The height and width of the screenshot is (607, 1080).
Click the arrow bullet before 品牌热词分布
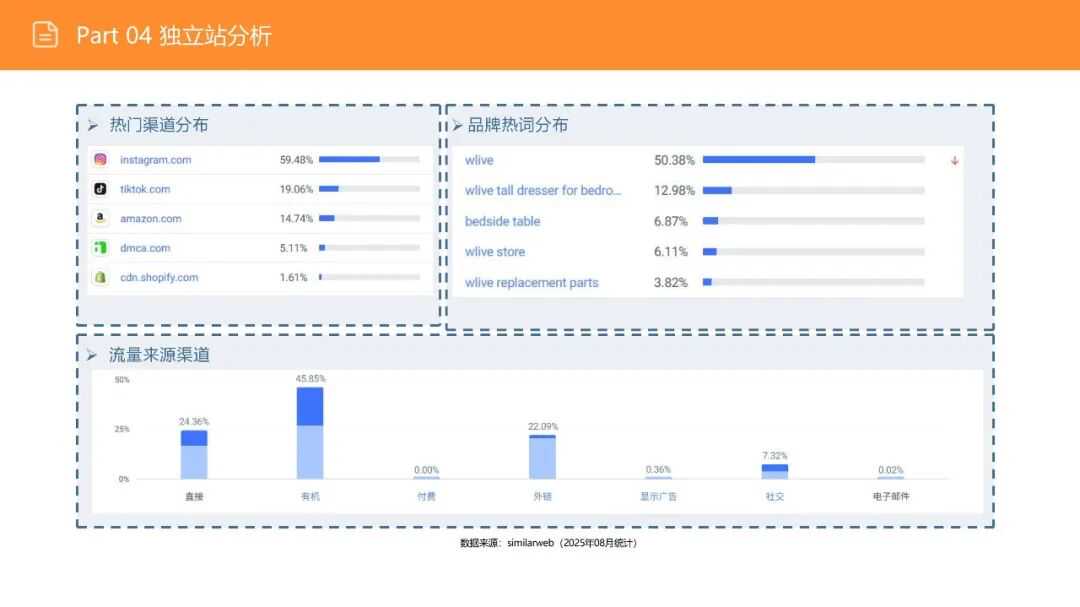[457, 125]
